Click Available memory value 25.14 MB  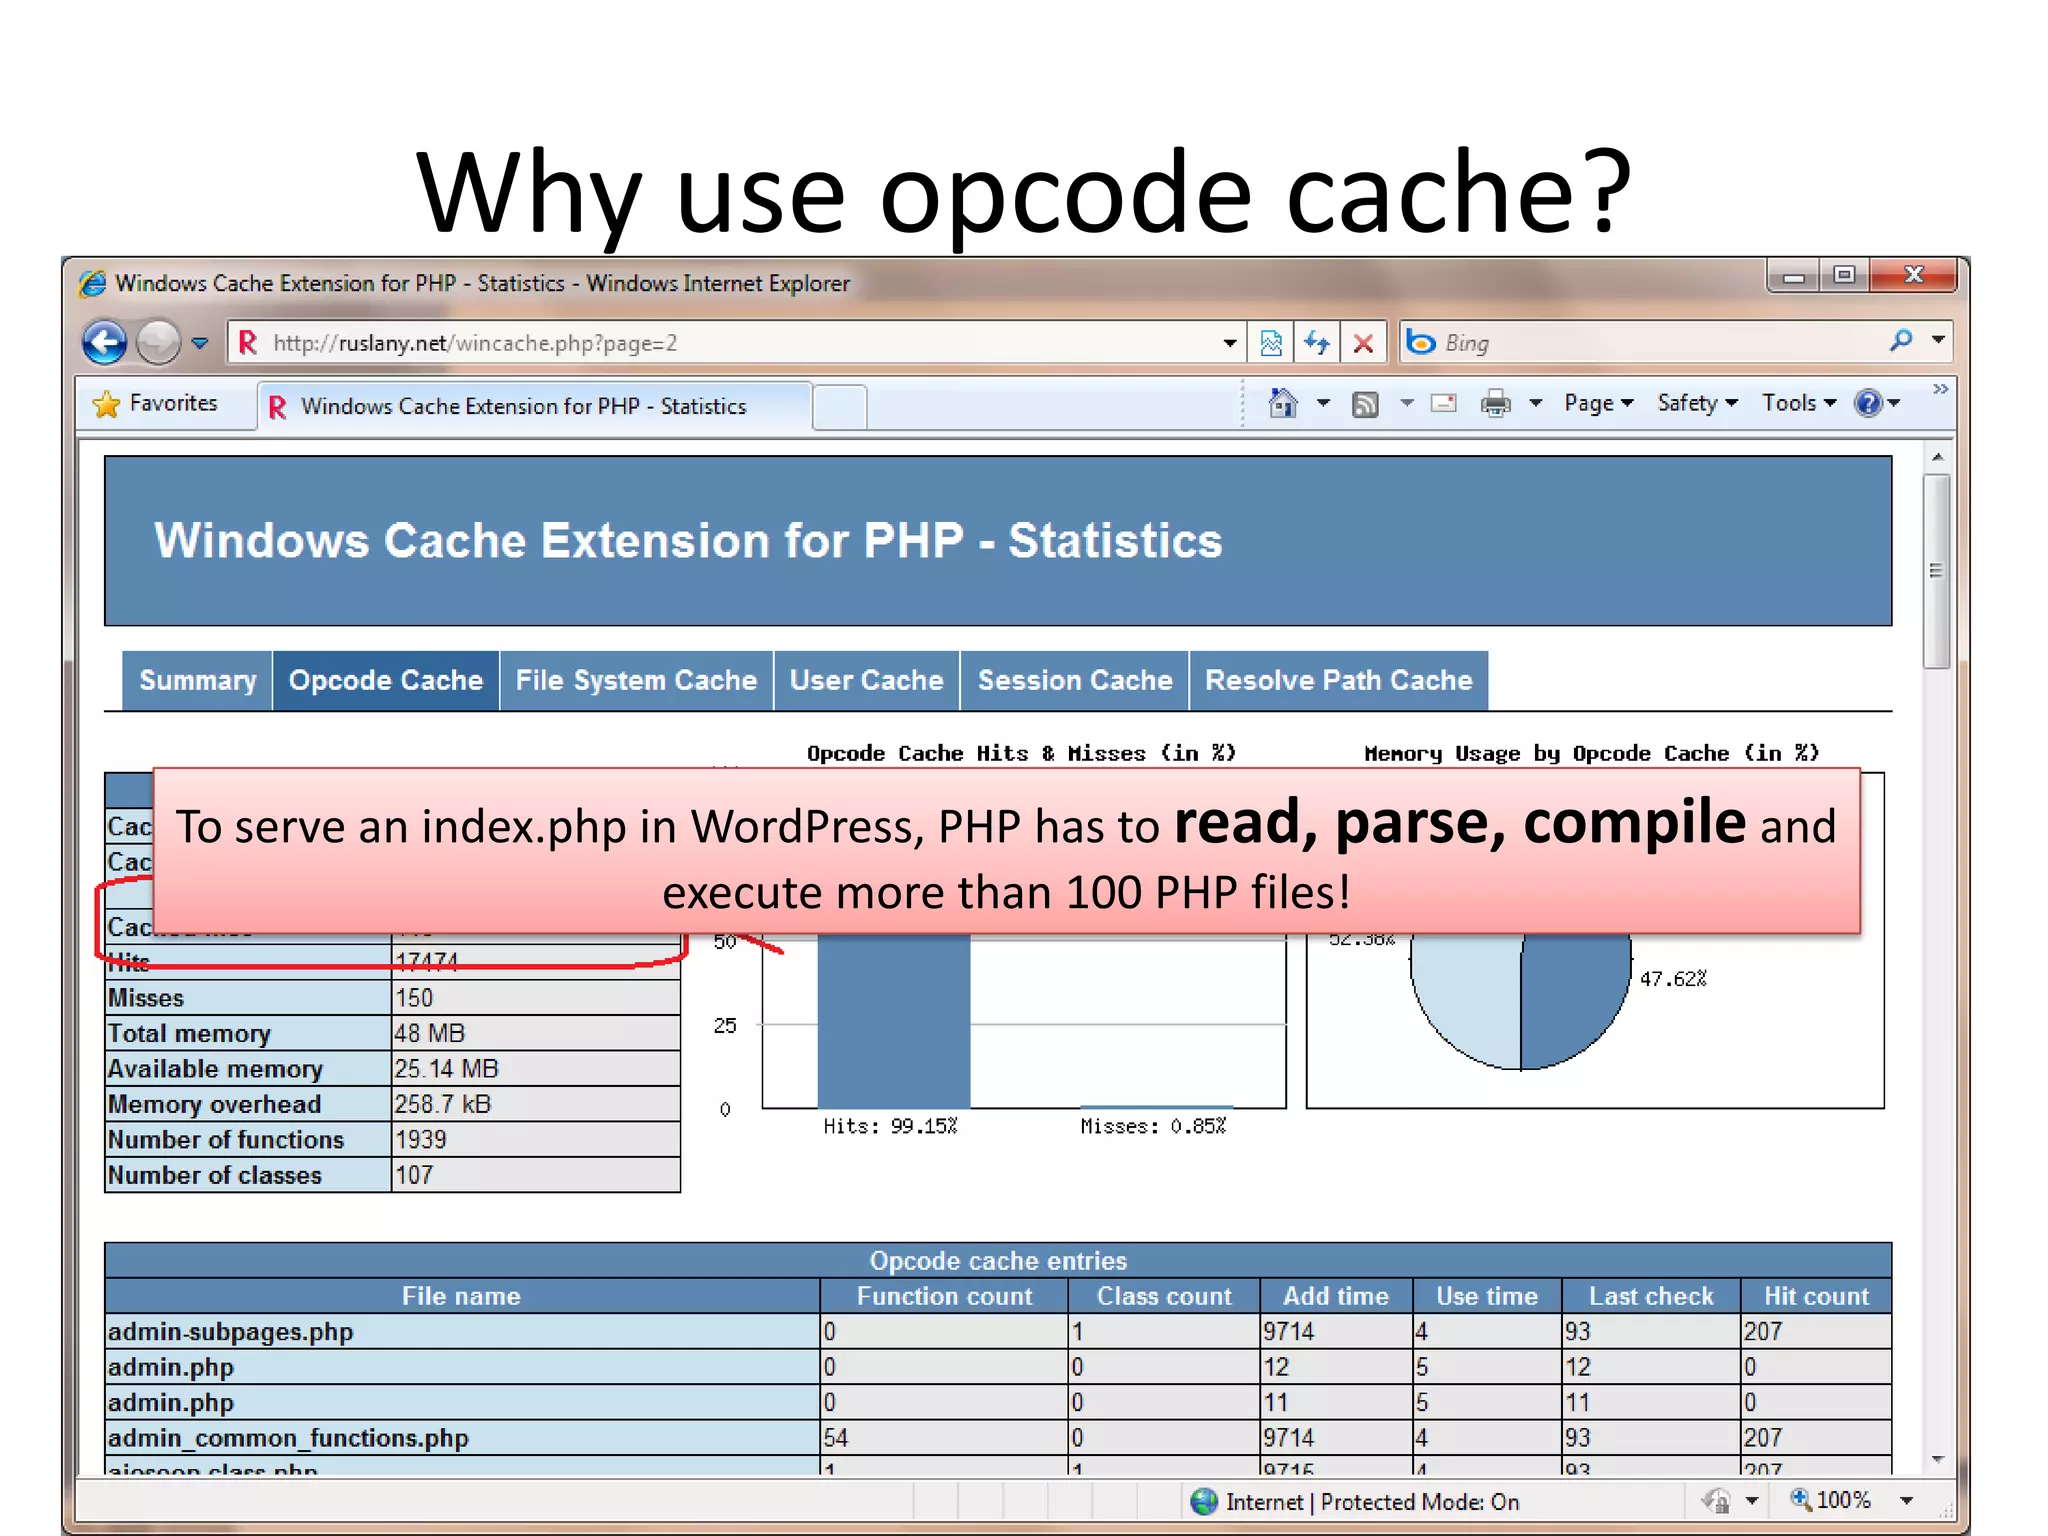tap(446, 1069)
